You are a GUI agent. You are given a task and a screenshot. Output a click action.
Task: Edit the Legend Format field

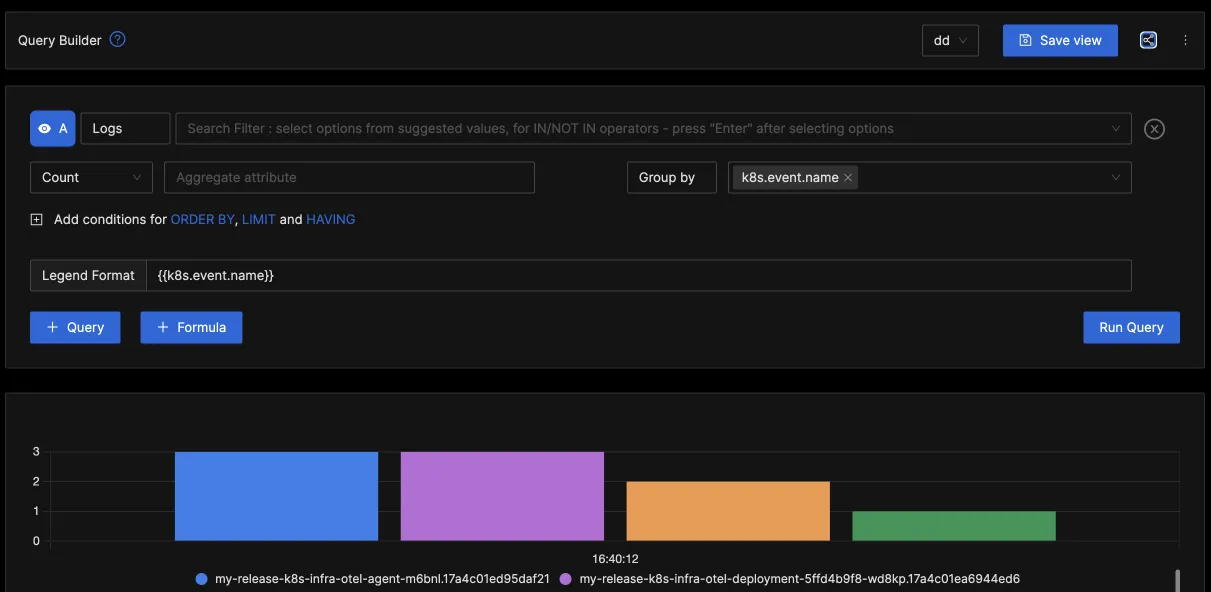(x=639, y=275)
